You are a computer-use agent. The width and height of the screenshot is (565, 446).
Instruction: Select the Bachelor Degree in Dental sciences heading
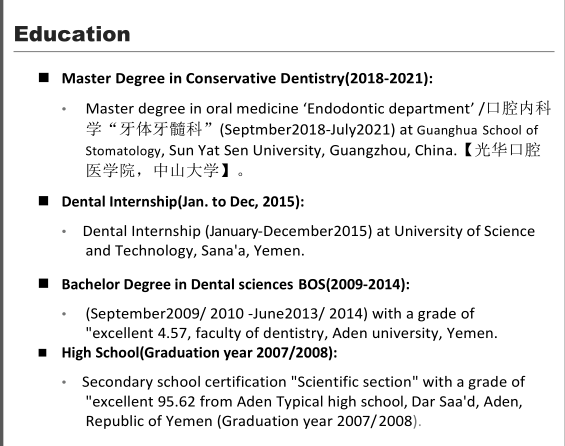[236, 285]
